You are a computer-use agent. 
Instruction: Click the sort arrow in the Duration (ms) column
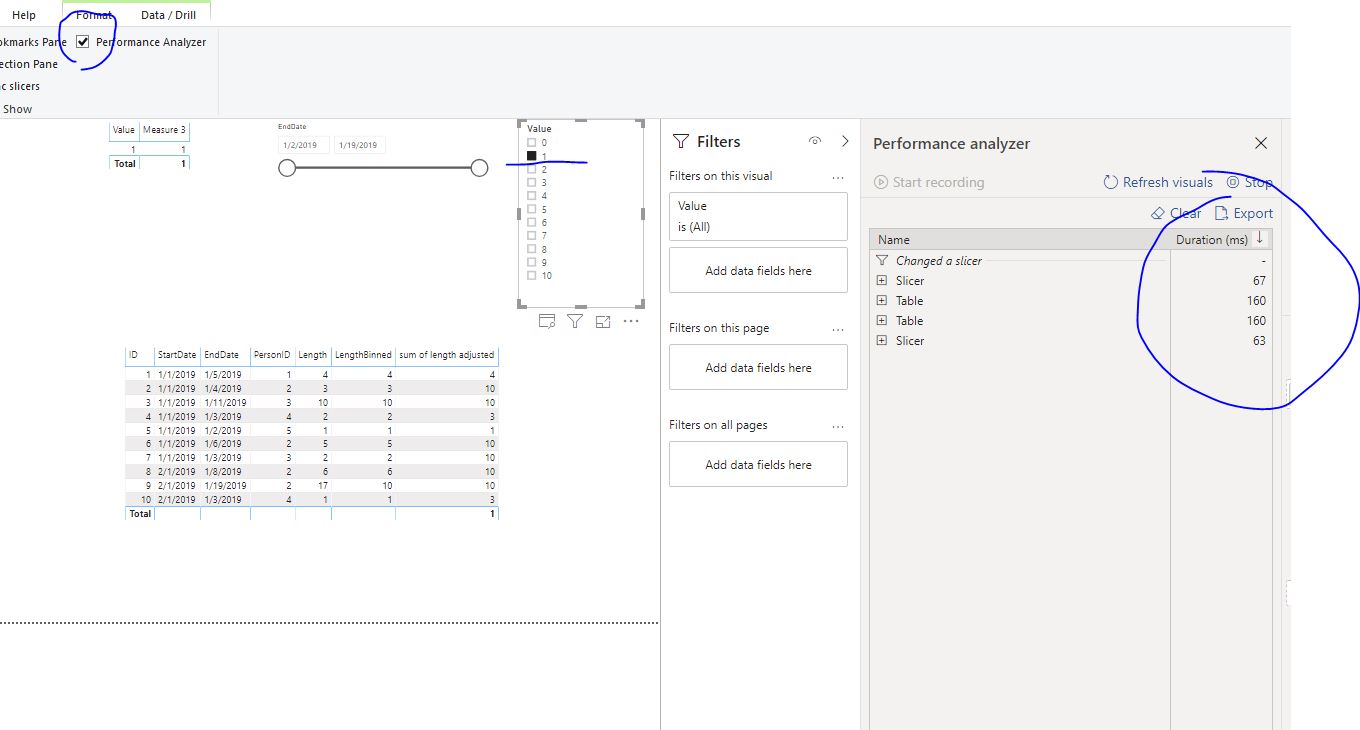point(1260,239)
